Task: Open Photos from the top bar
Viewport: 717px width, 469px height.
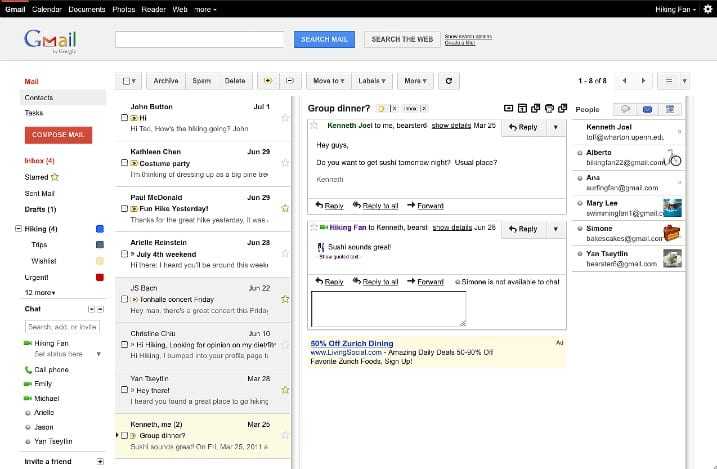Action: click(x=123, y=9)
